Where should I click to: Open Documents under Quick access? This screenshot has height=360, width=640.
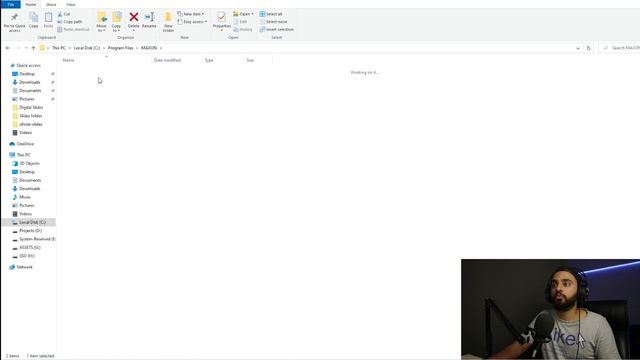pyautogui.click(x=30, y=91)
